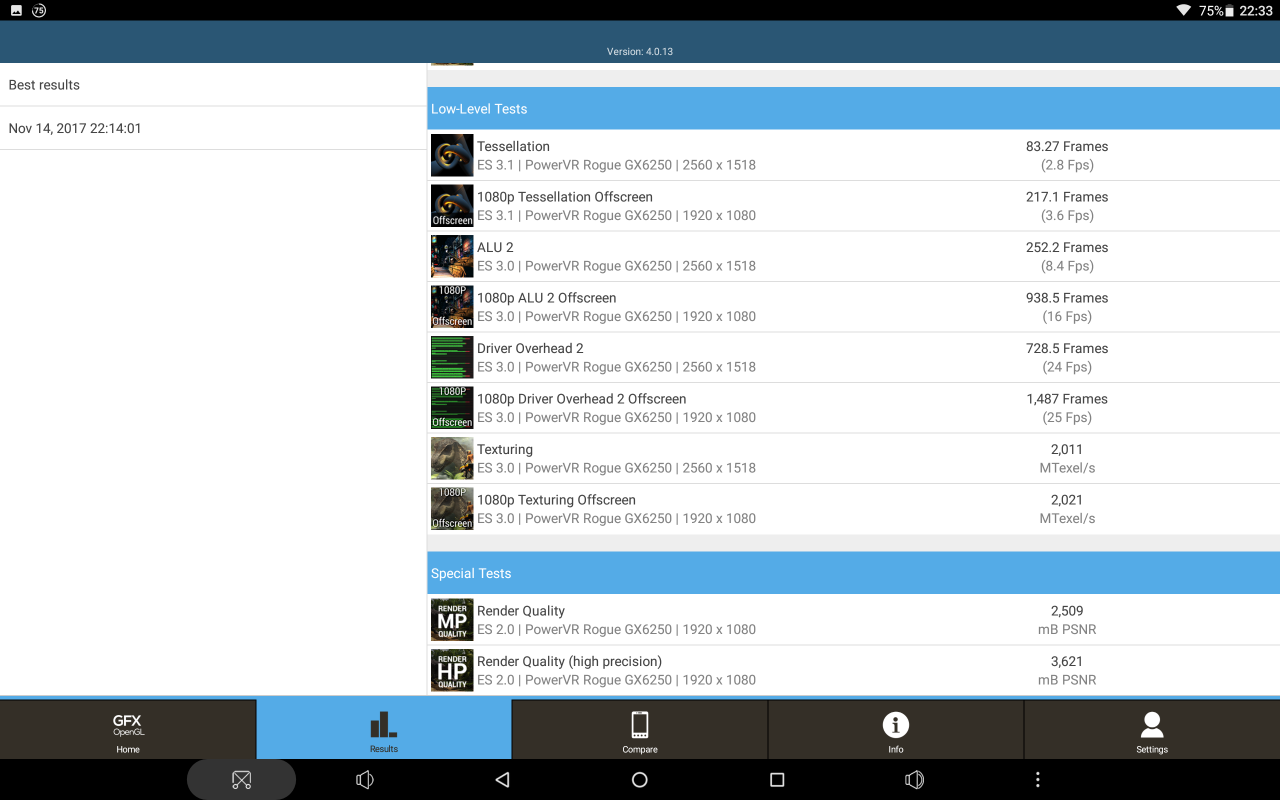
Task: Tap the volume up speaker icon
Action: pos(914,780)
